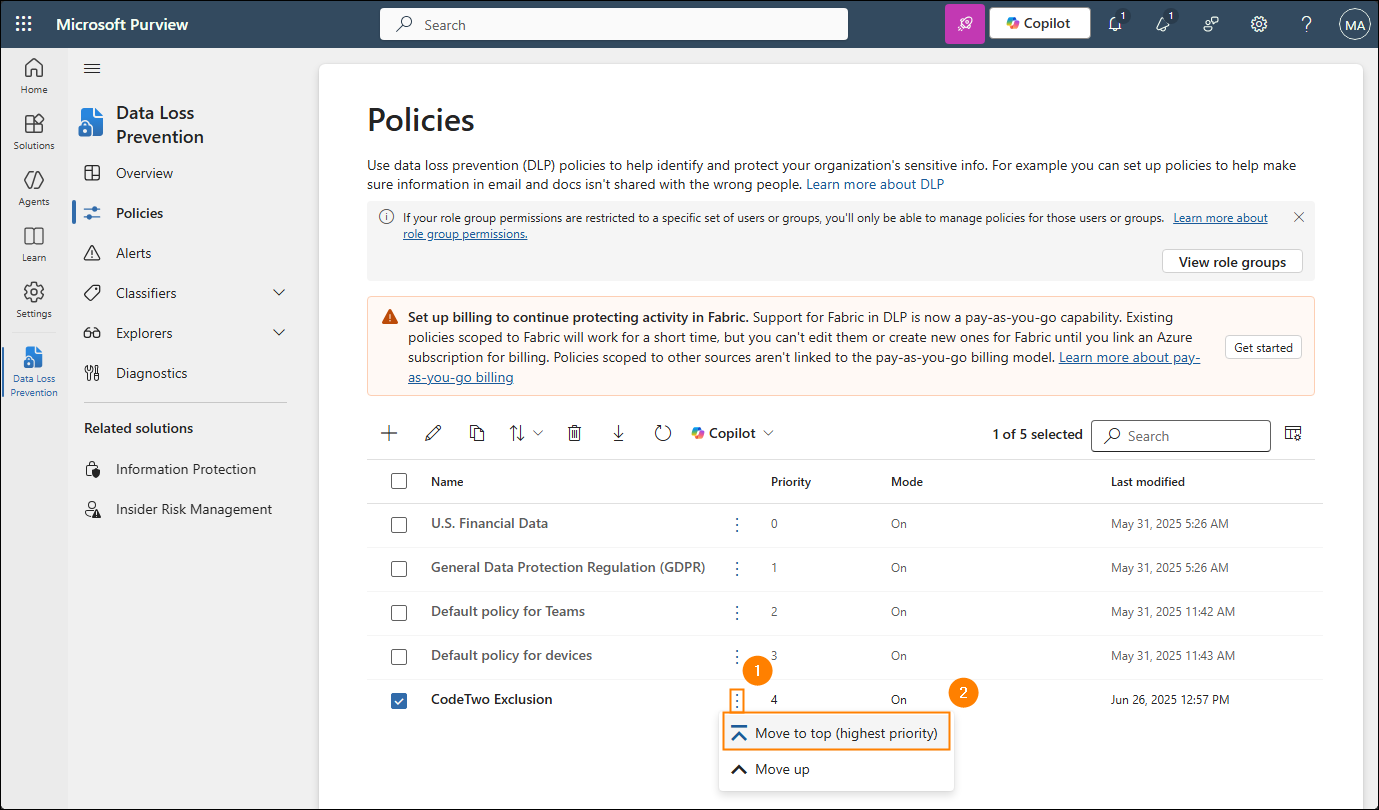Dismiss the role group info banner
Image resolution: width=1379 pixels, height=810 pixels.
pyautogui.click(x=1299, y=217)
